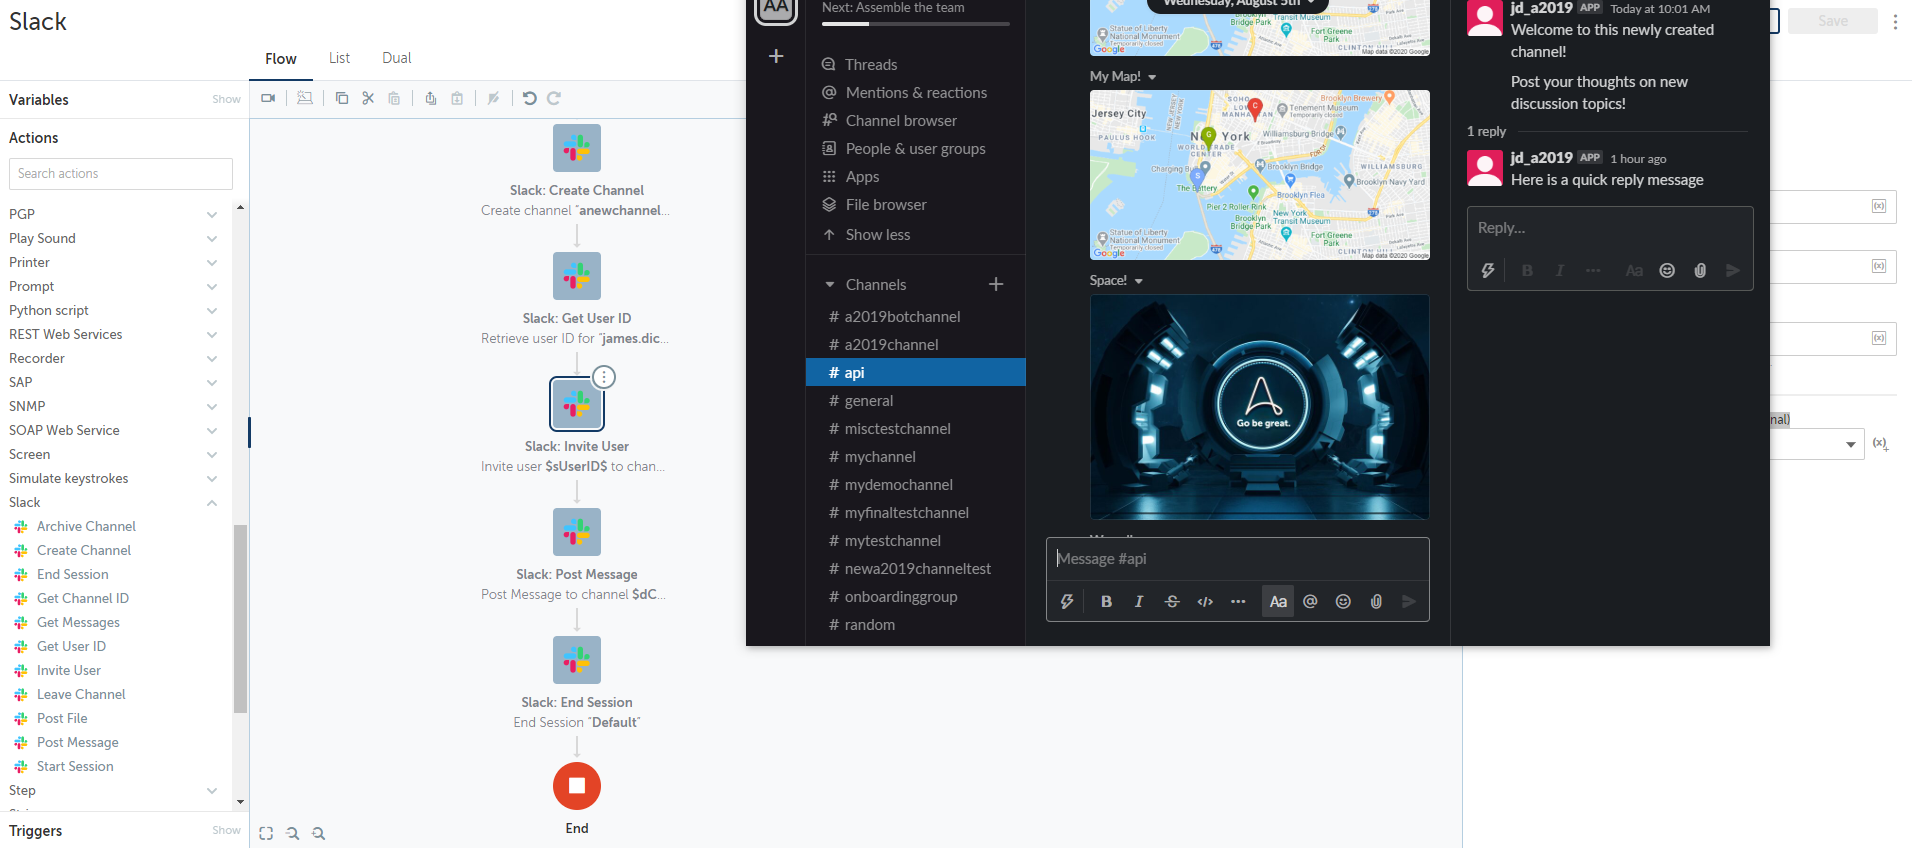This screenshot has width=1912, height=848.
Task: Click the Slack: Post Message node icon
Action: (577, 532)
